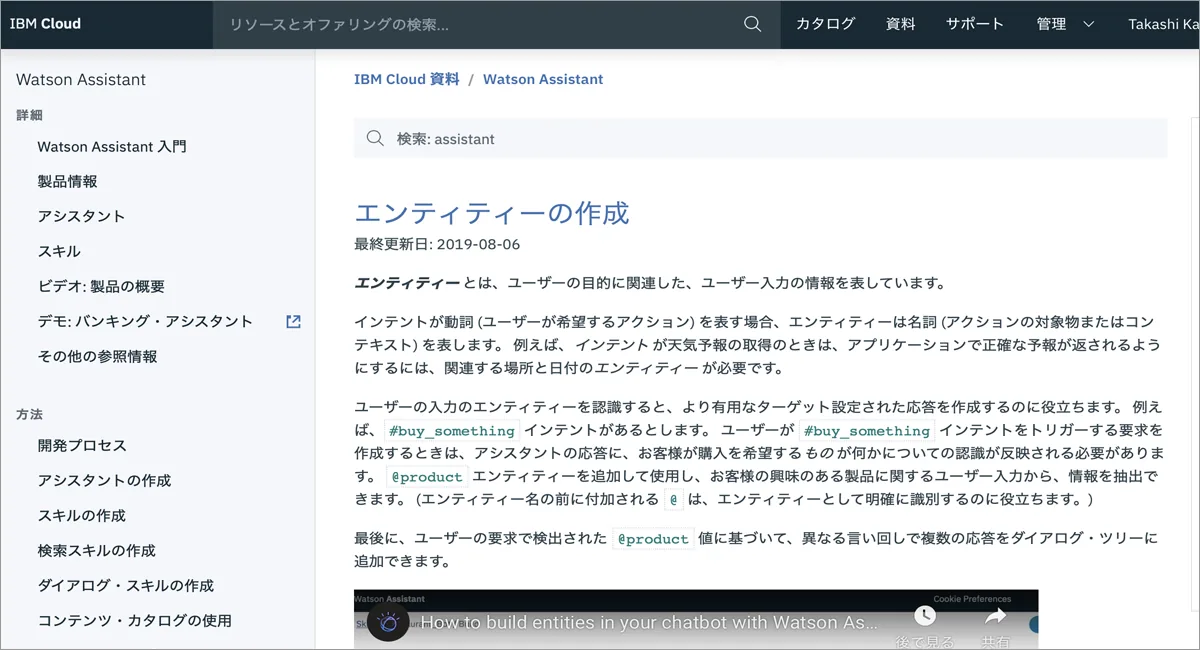
Task: Click the 方法 sidebar section label
Action: [x=29, y=414]
